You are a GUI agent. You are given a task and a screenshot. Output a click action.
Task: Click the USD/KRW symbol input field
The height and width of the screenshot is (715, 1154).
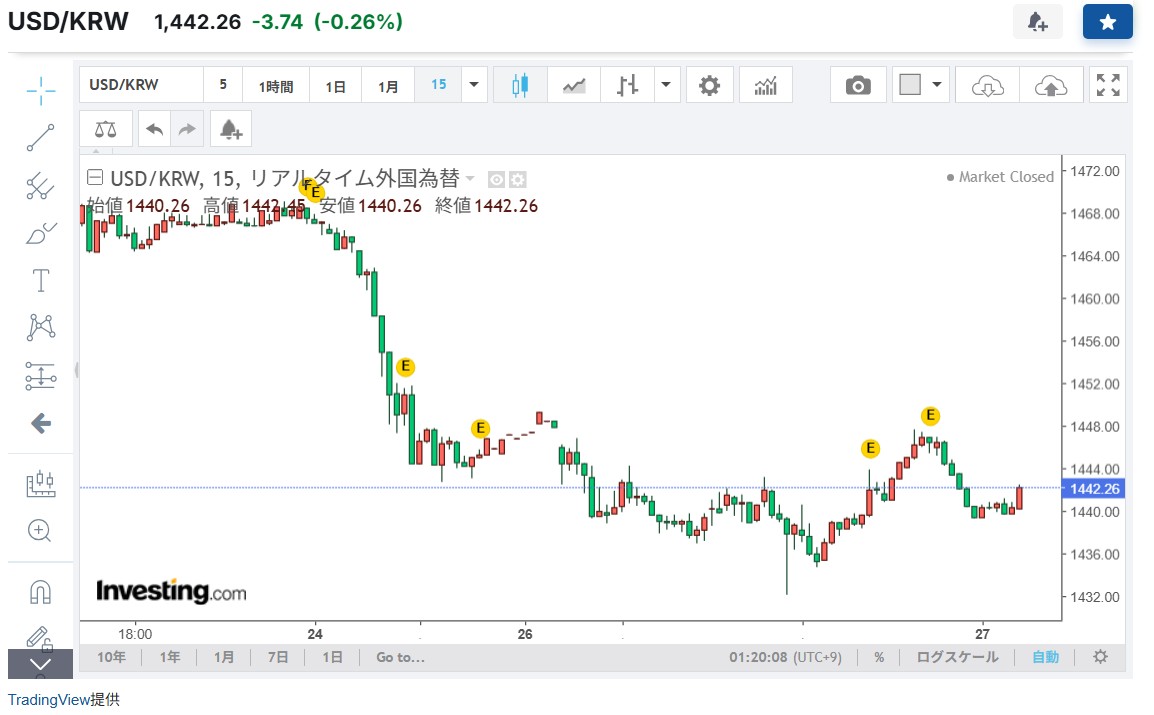point(140,86)
